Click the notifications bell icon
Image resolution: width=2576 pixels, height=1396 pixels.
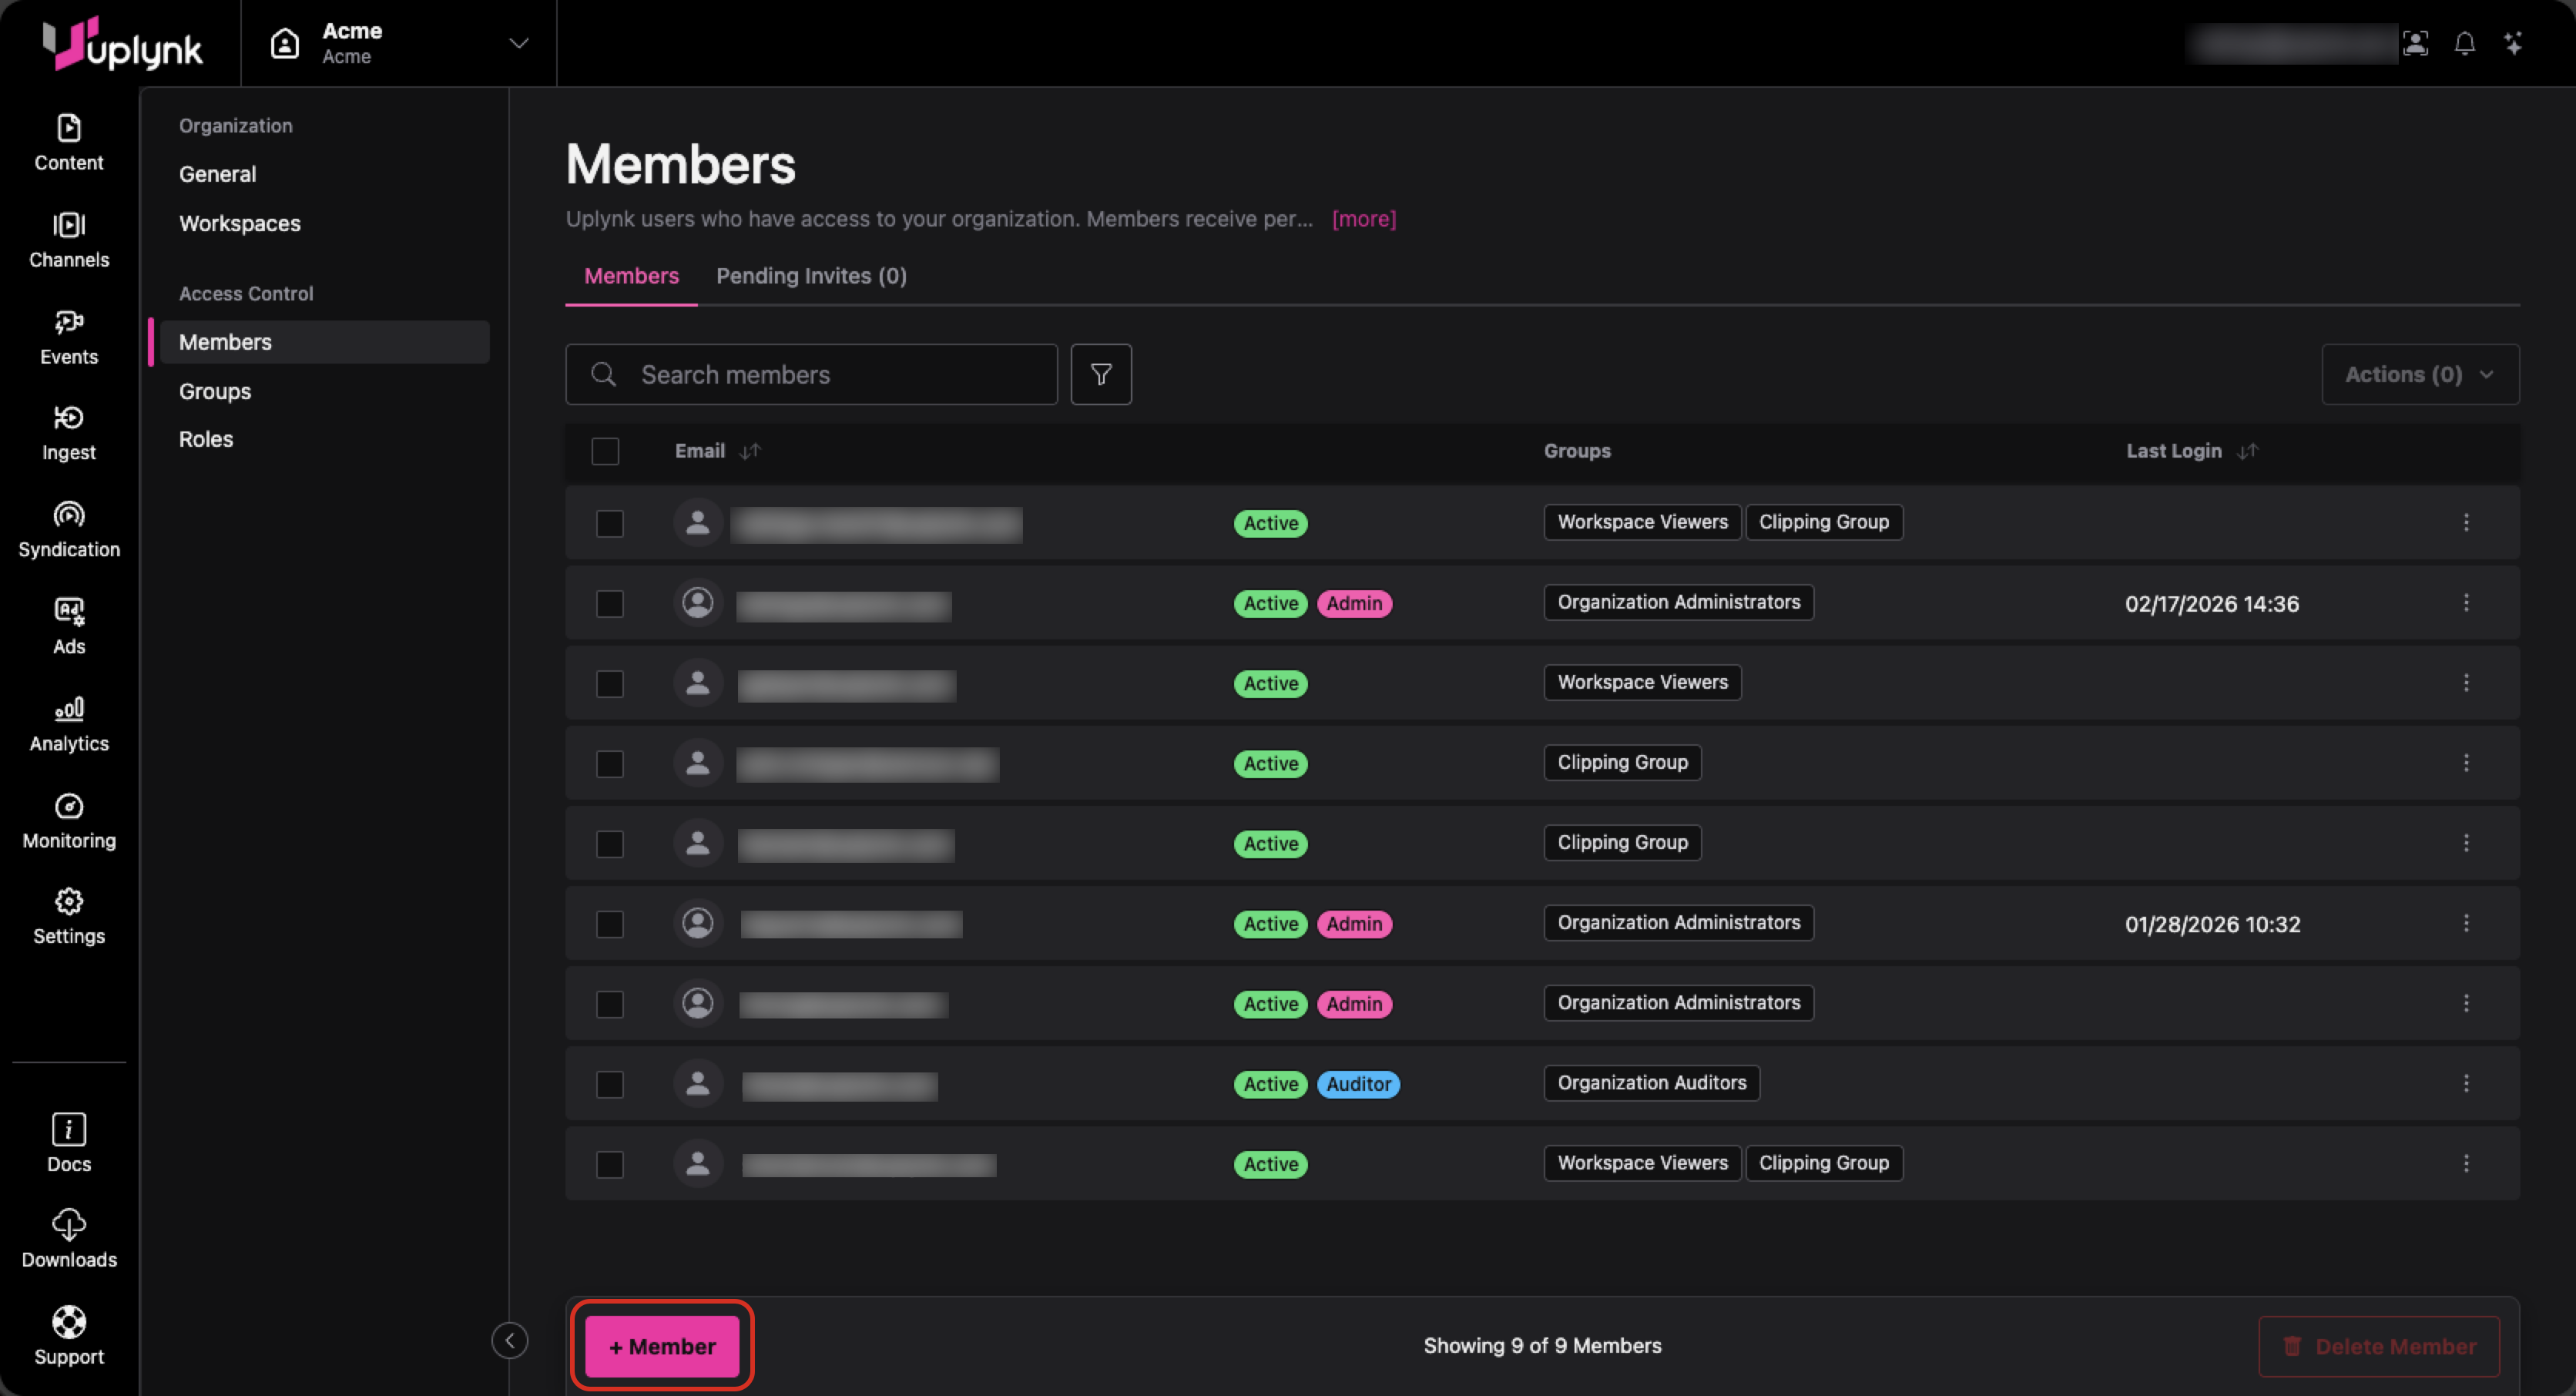(x=2464, y=43)
